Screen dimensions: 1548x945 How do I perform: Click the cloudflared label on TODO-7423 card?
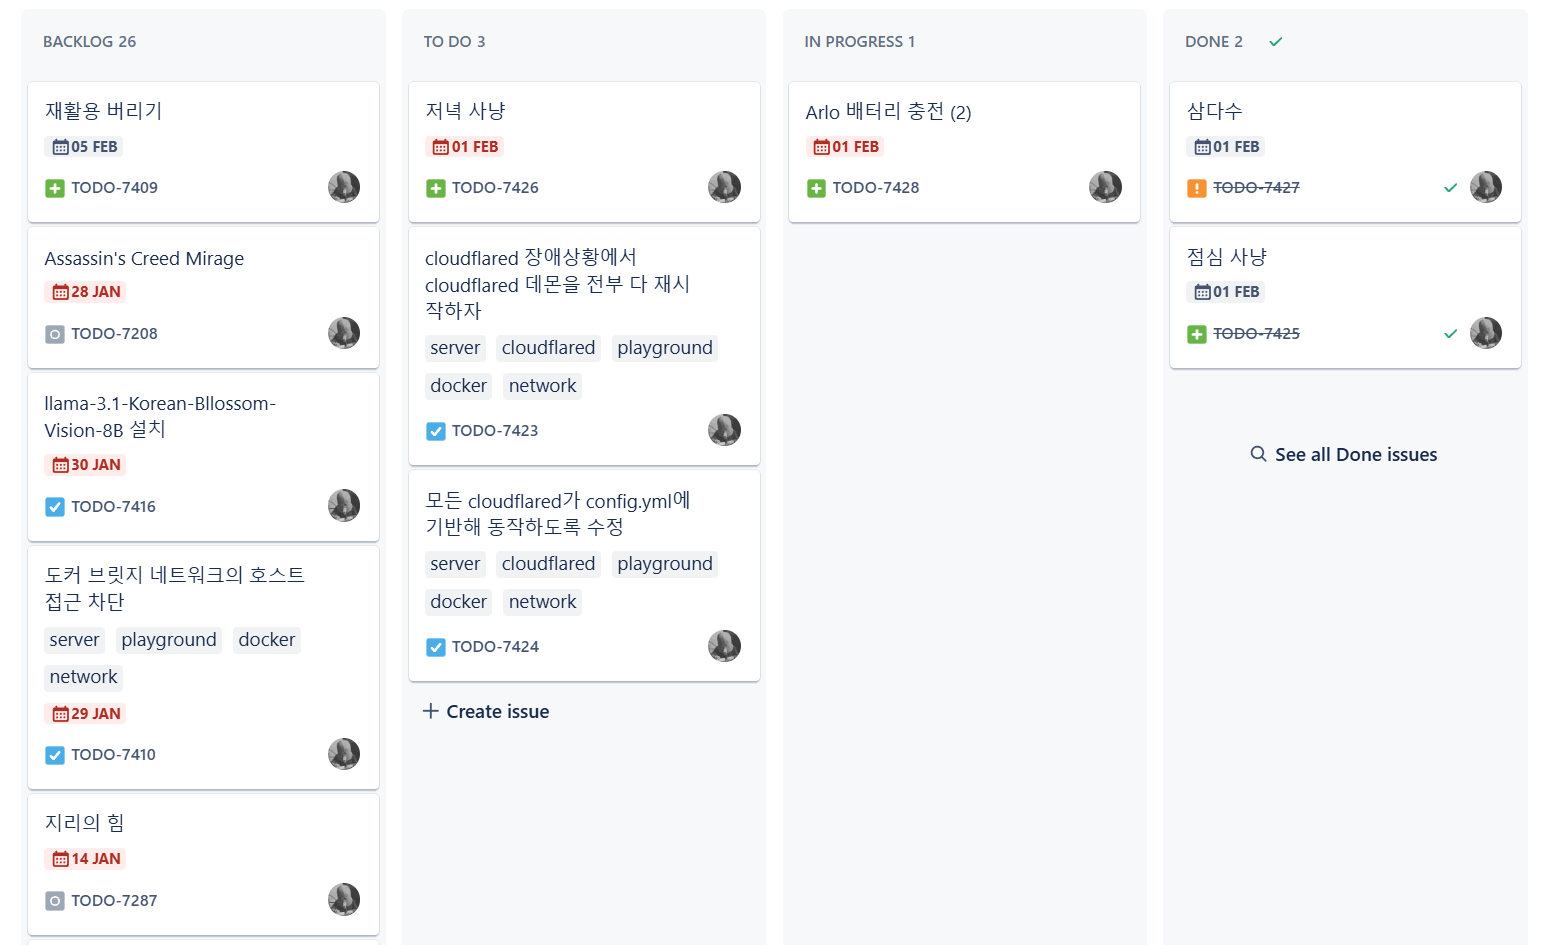pos(548,348)
